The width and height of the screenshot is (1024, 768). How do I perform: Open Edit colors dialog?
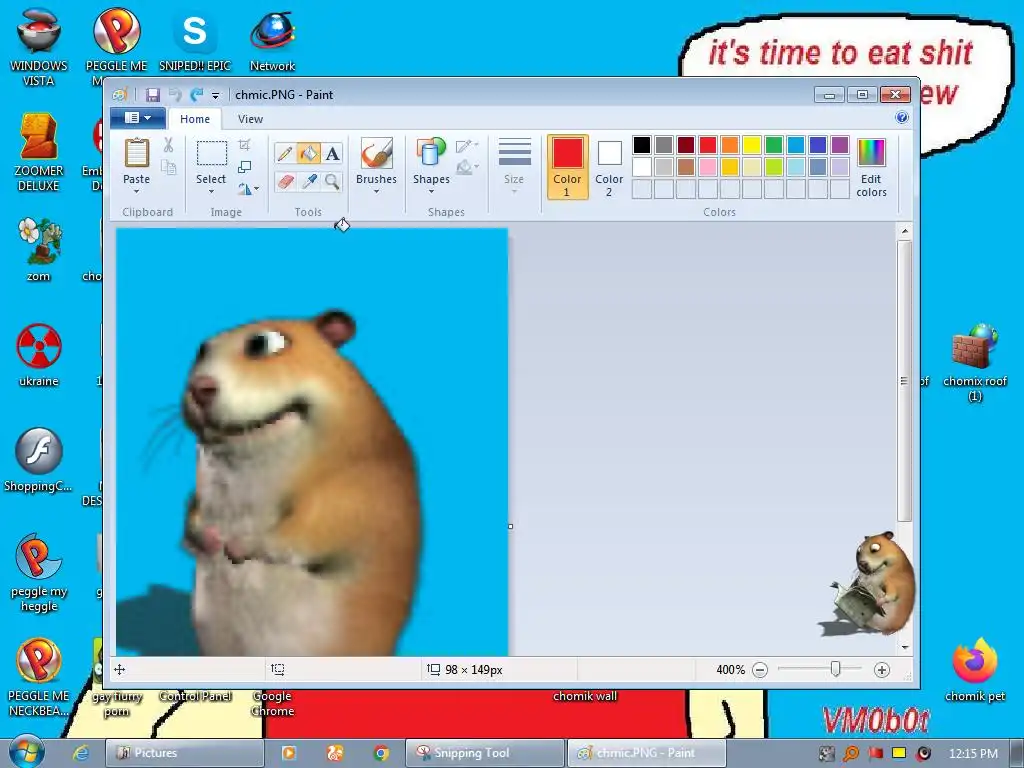(871, 167)
